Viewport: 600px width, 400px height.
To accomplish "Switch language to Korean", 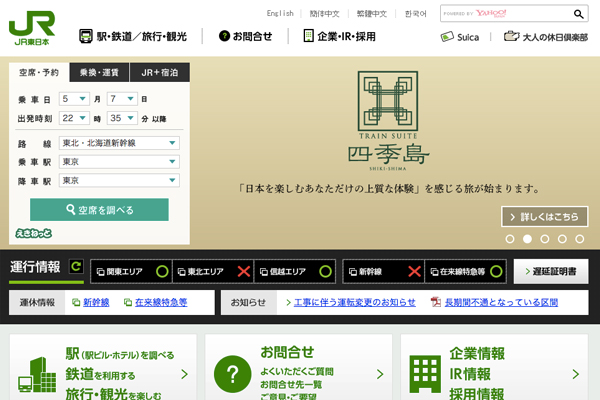I will [416, 14].
